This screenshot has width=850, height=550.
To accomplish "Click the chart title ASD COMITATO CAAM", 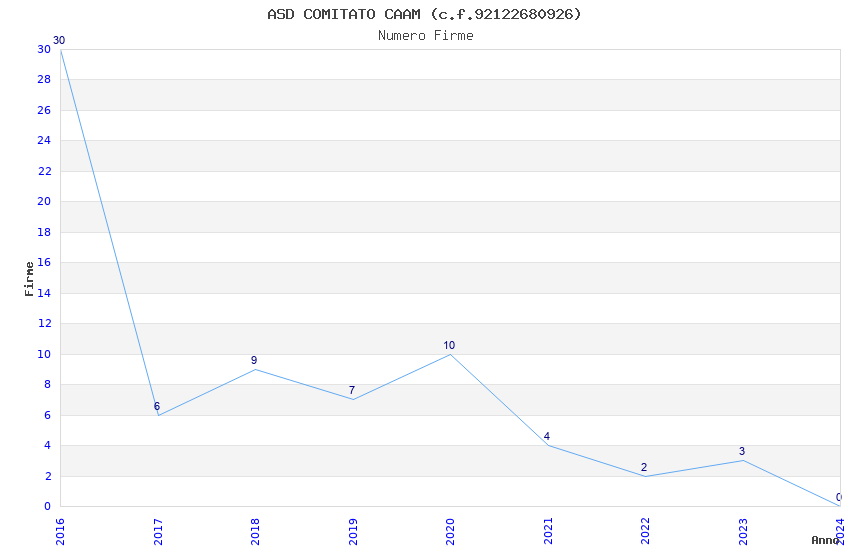I will click(x=424, y=14).
